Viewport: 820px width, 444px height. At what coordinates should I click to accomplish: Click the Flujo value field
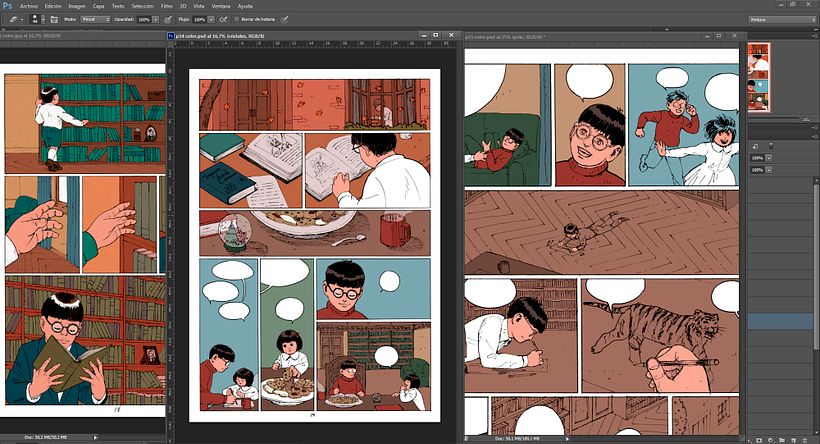pos(199,19)
